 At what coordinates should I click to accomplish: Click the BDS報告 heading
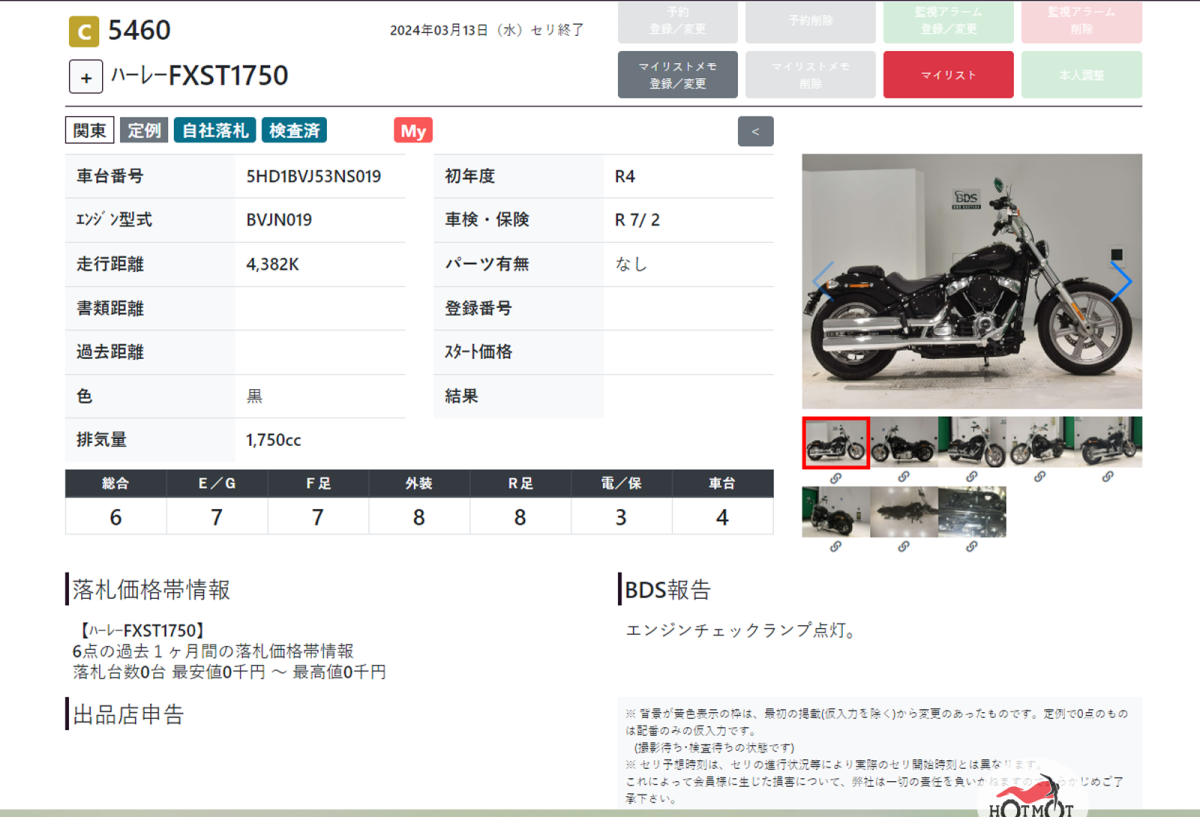click(668, 590)
